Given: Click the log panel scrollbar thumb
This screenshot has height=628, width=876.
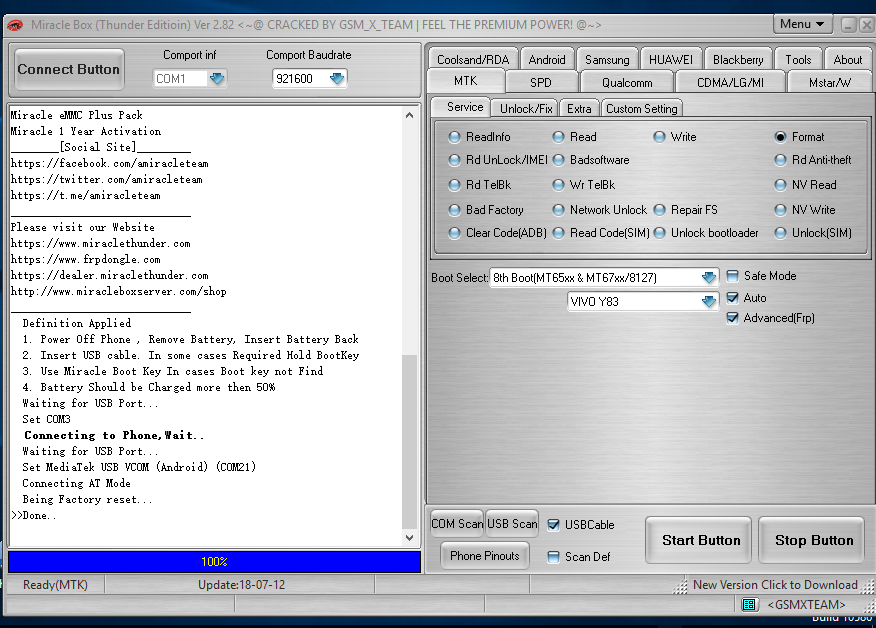Looking at the screenshot, I should [409, 441].
